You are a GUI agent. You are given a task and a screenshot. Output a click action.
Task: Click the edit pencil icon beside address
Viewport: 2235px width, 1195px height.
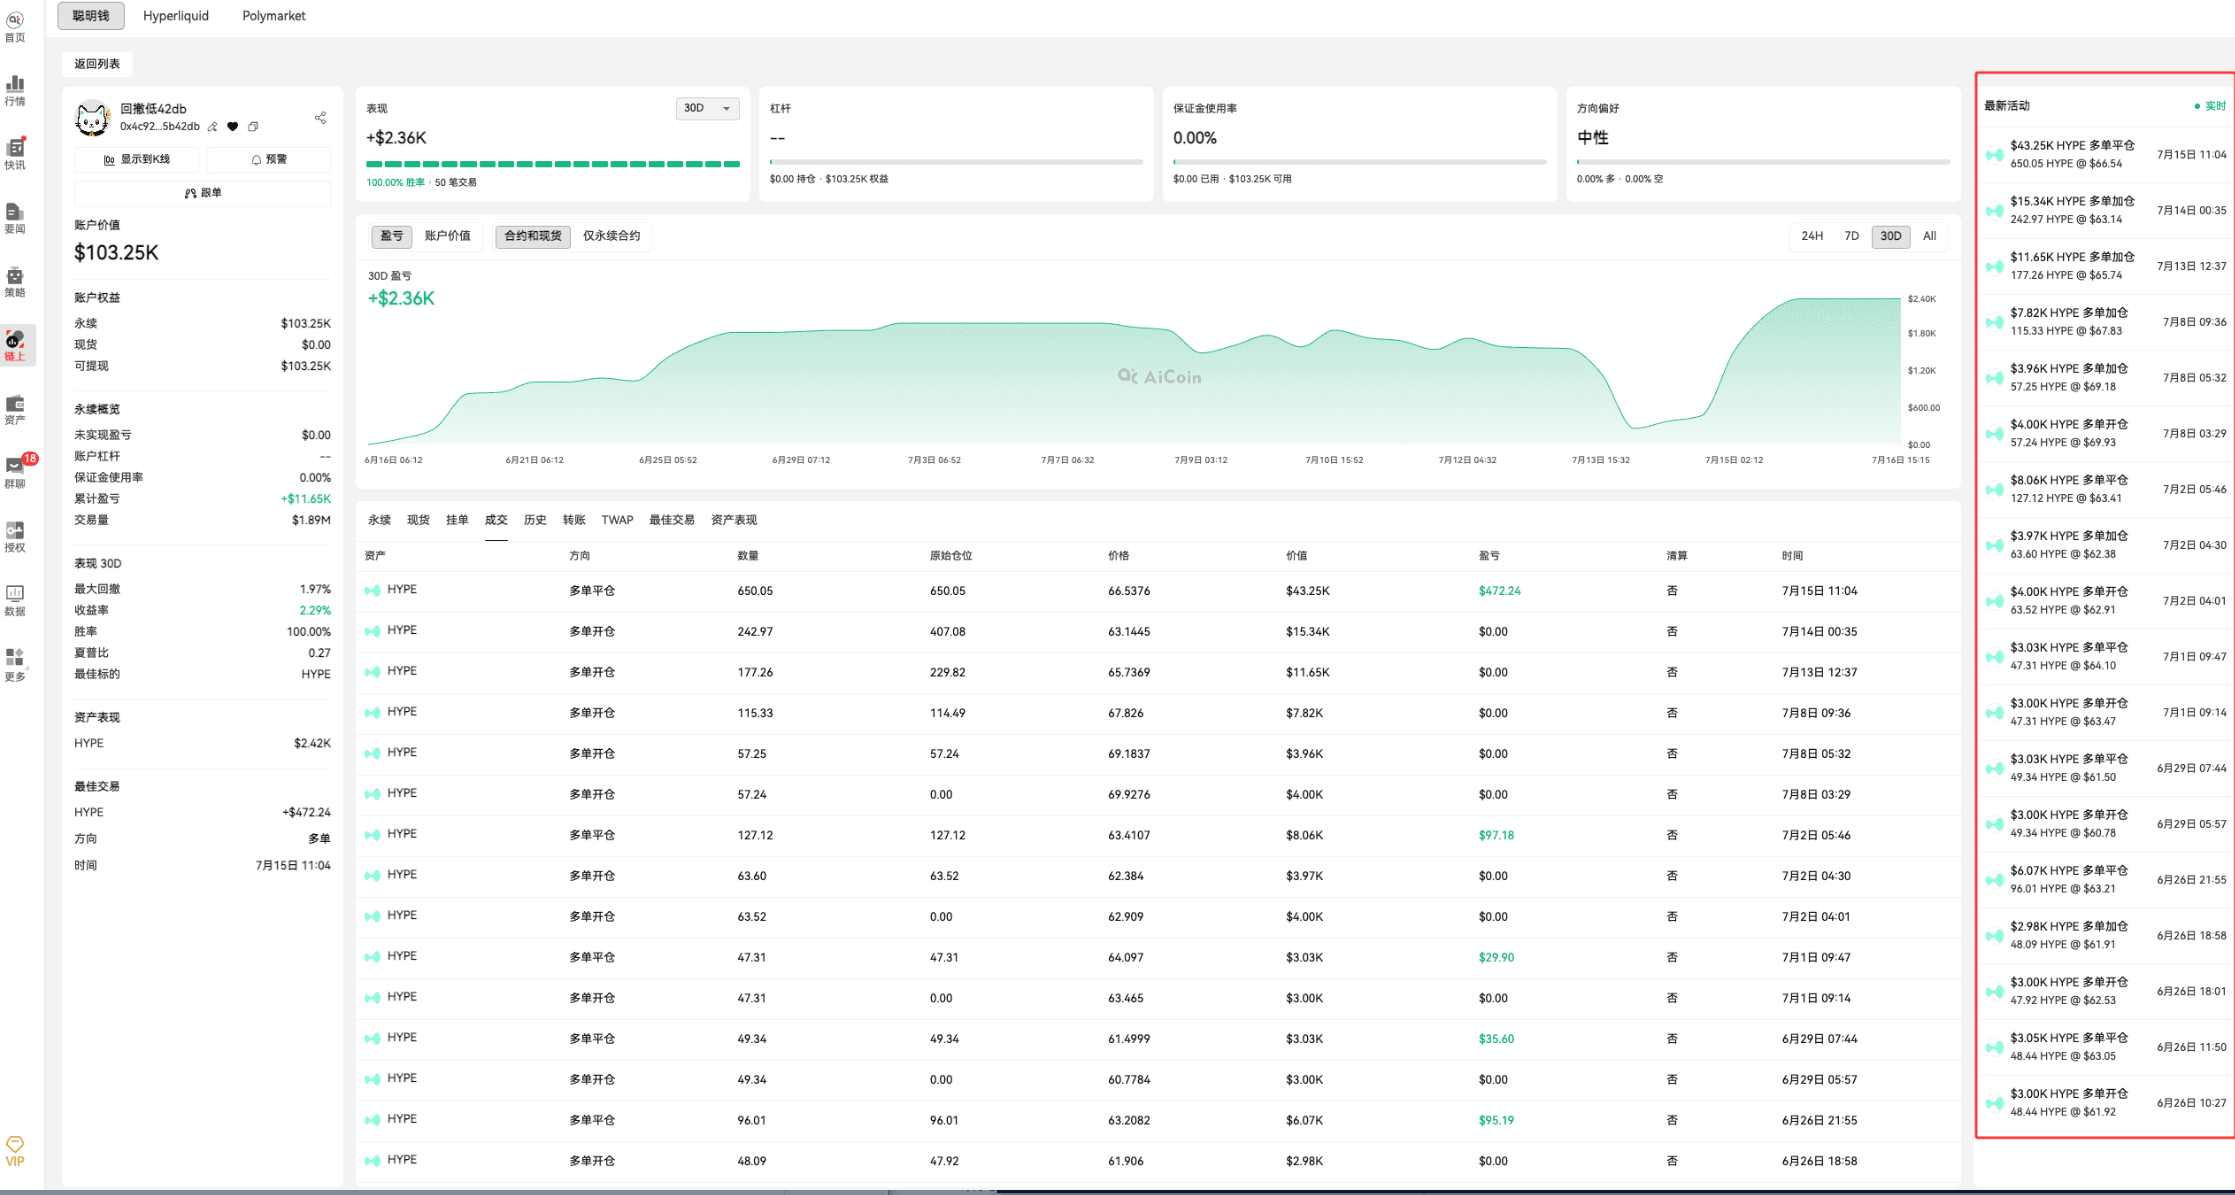click(212, 127)
